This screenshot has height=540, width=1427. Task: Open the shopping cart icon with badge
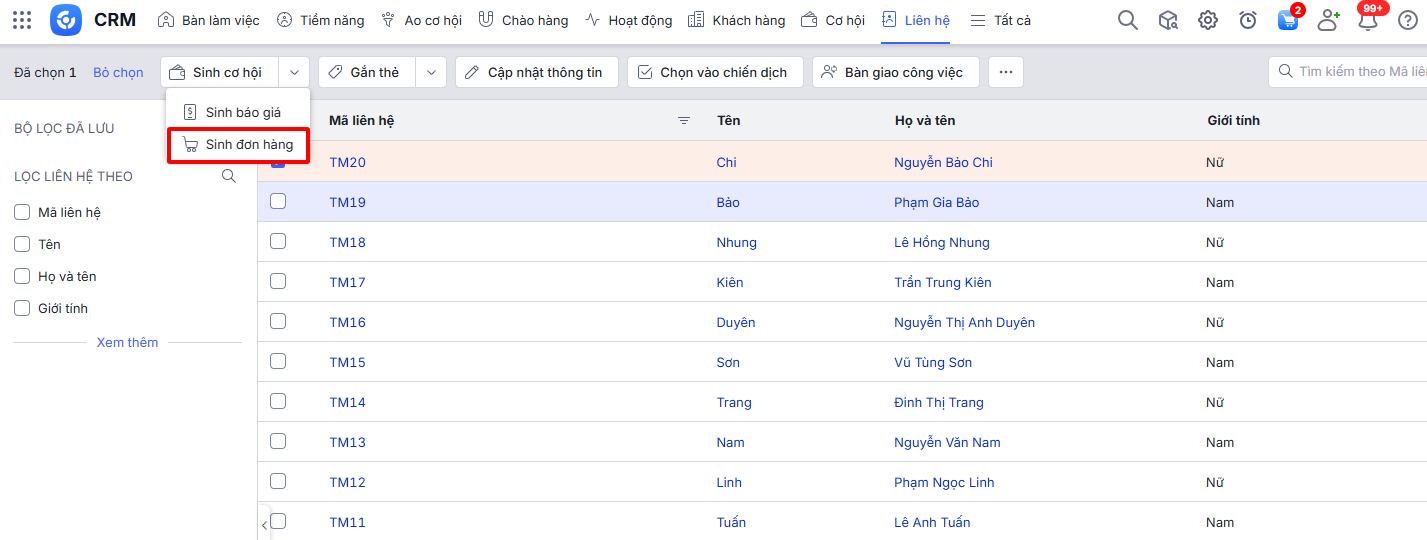[x=1288, y=20]
